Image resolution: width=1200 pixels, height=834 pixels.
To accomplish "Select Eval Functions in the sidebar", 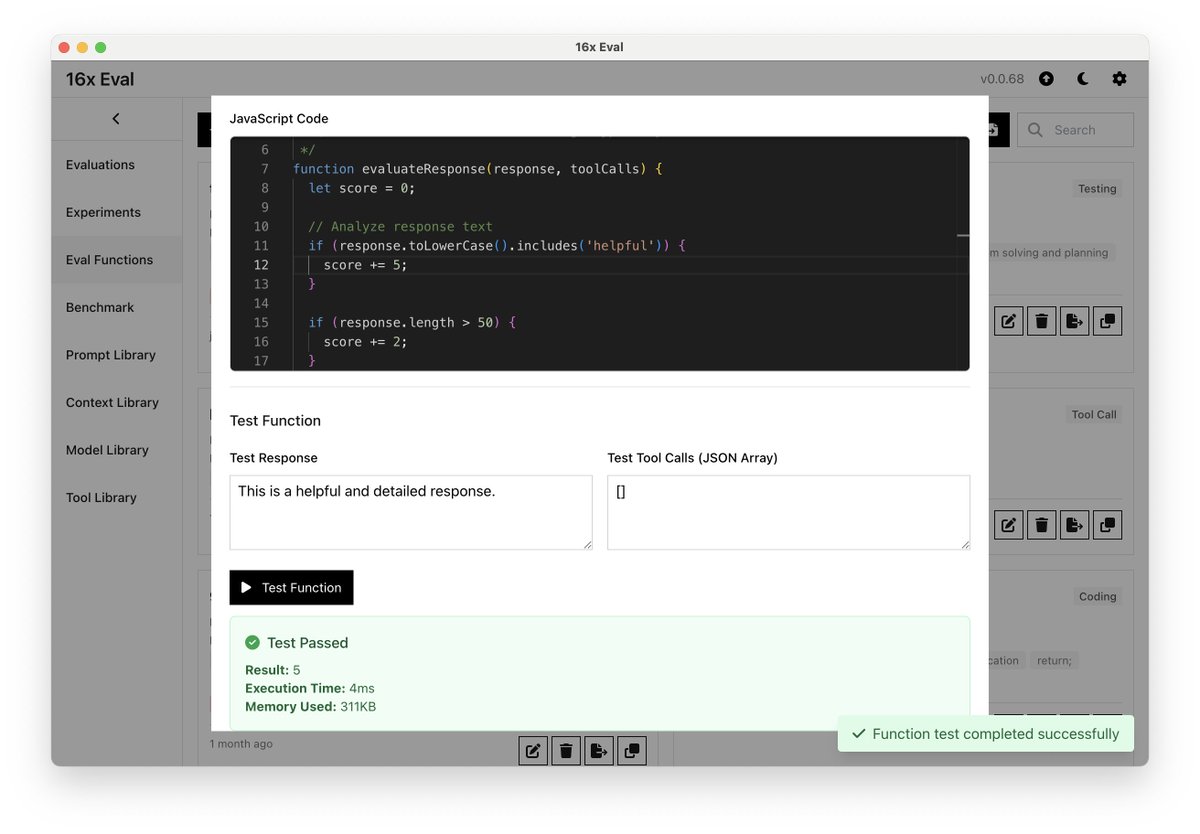I will point(109,260).
